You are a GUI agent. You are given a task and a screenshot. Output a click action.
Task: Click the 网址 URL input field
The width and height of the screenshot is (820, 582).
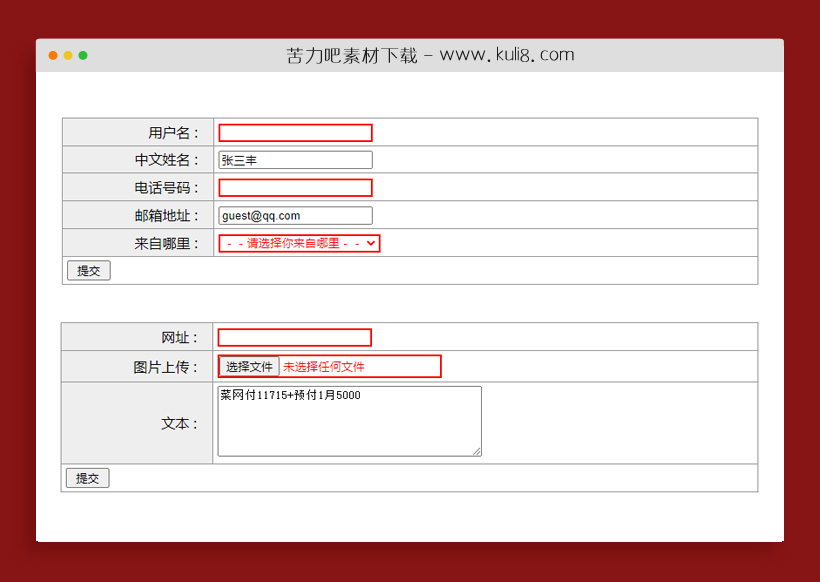click(x=294, y=337)
